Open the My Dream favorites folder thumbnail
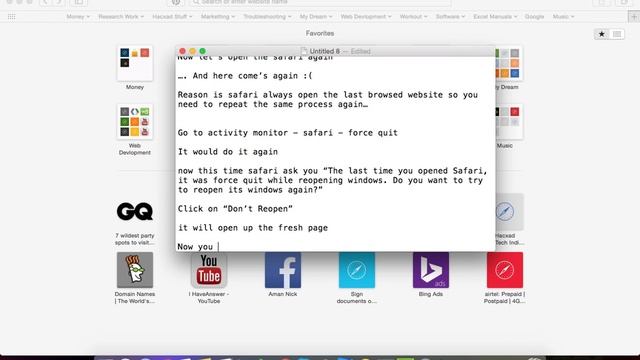Screen dimensions: 640x360 point(509,64)
